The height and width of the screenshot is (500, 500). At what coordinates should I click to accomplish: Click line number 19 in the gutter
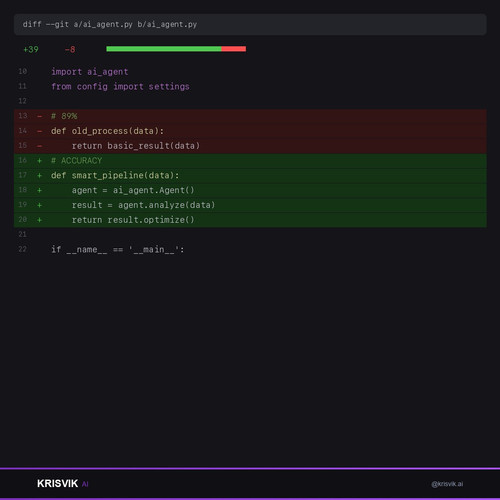pyautogui.click(x=23, y=205)
